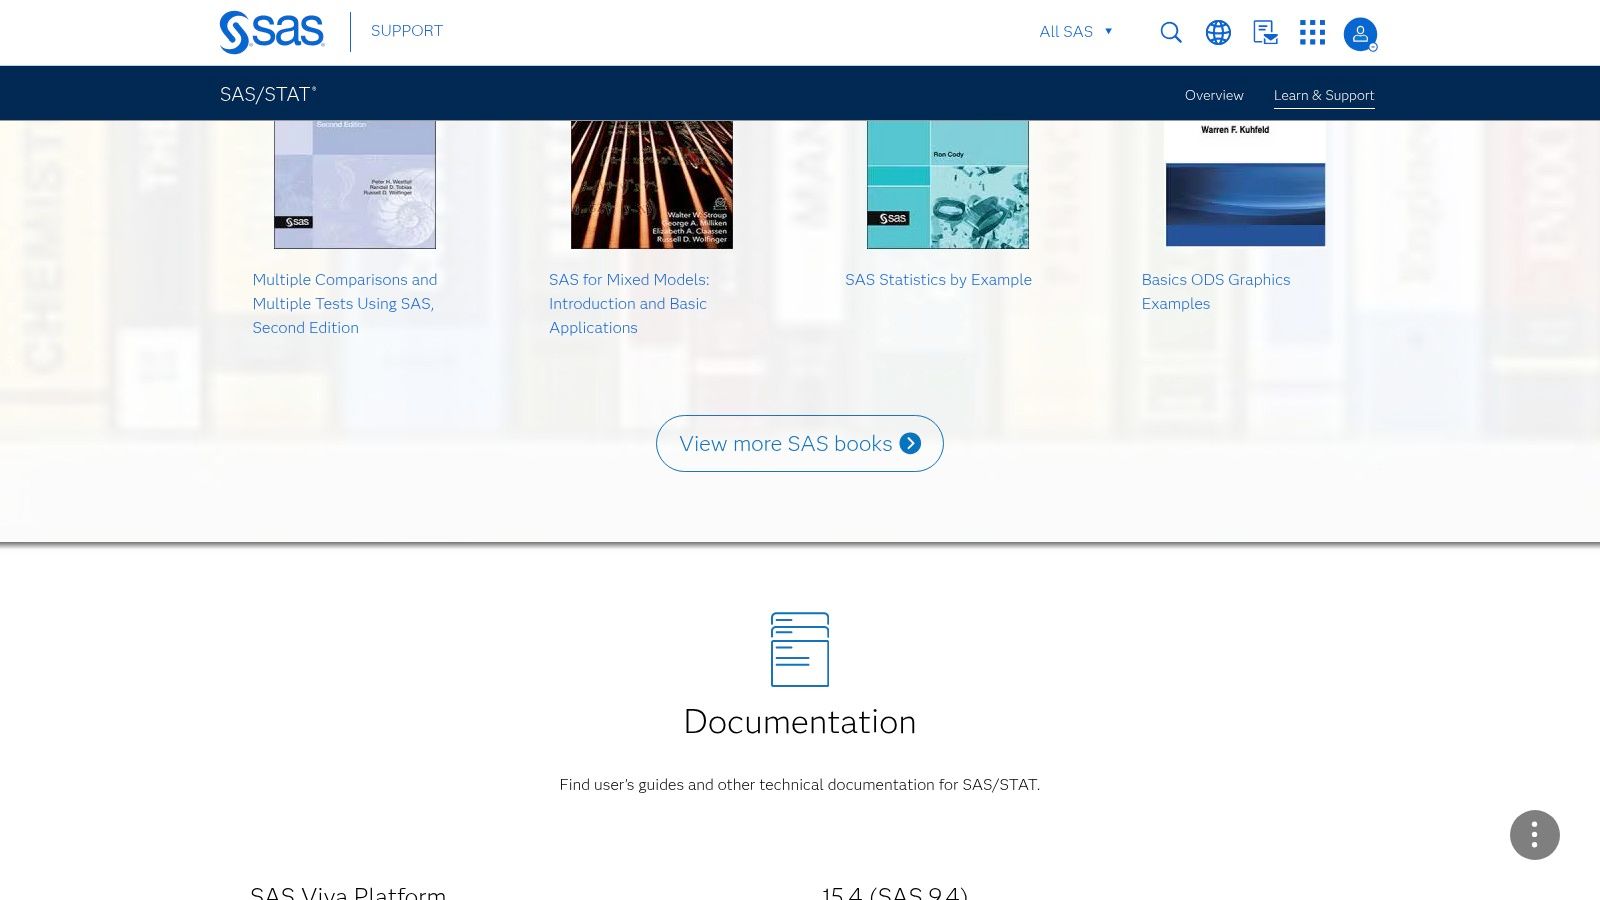
Task: Expand the All SAS dropdown
Action: tap(1076, 32)
